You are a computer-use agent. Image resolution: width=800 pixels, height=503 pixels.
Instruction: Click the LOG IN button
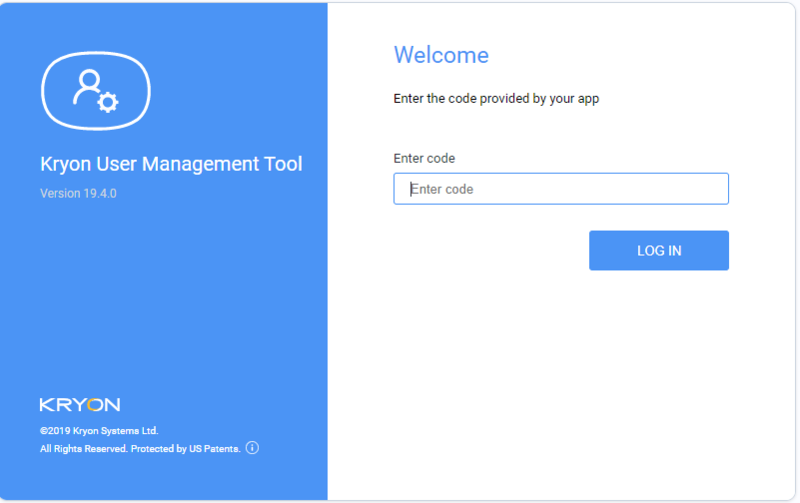tap(659, 250)
